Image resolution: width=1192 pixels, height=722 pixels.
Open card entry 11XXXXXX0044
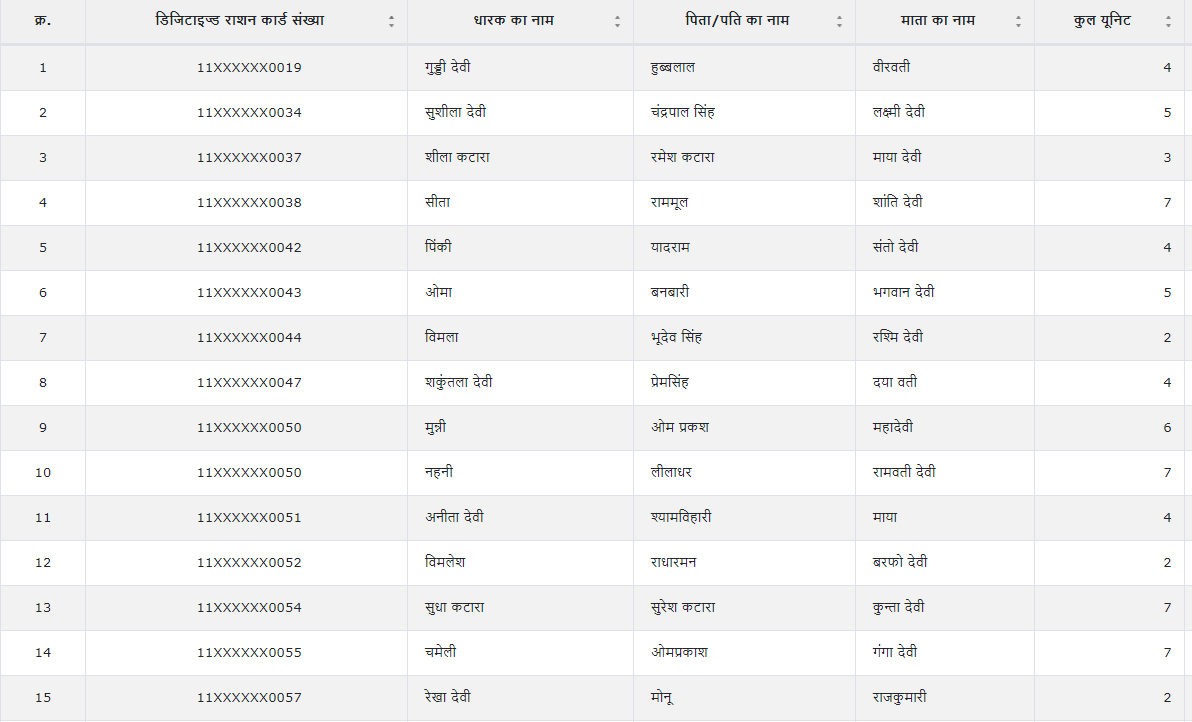coord(249,338)
